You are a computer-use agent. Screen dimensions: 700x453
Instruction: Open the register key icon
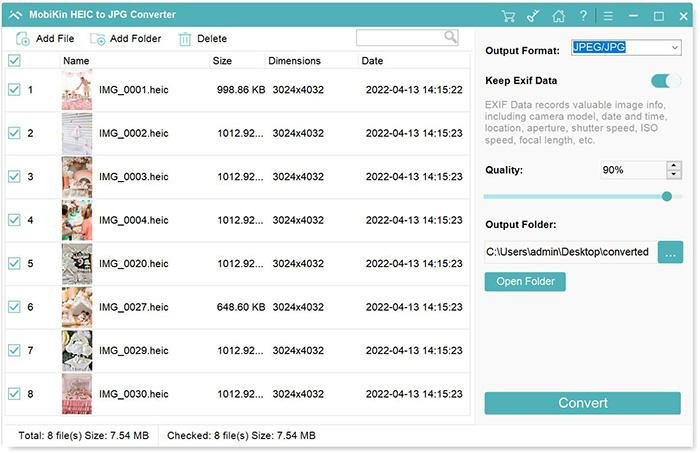[533, 16]
